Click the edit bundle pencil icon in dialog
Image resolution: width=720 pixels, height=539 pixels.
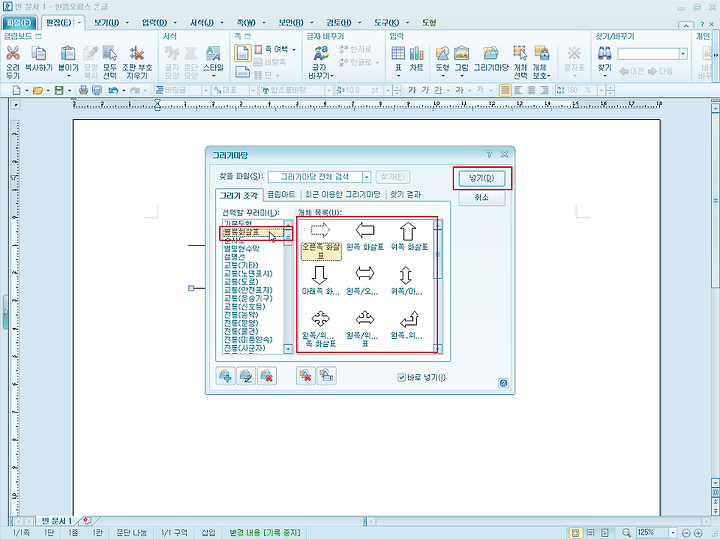[246, 376]
